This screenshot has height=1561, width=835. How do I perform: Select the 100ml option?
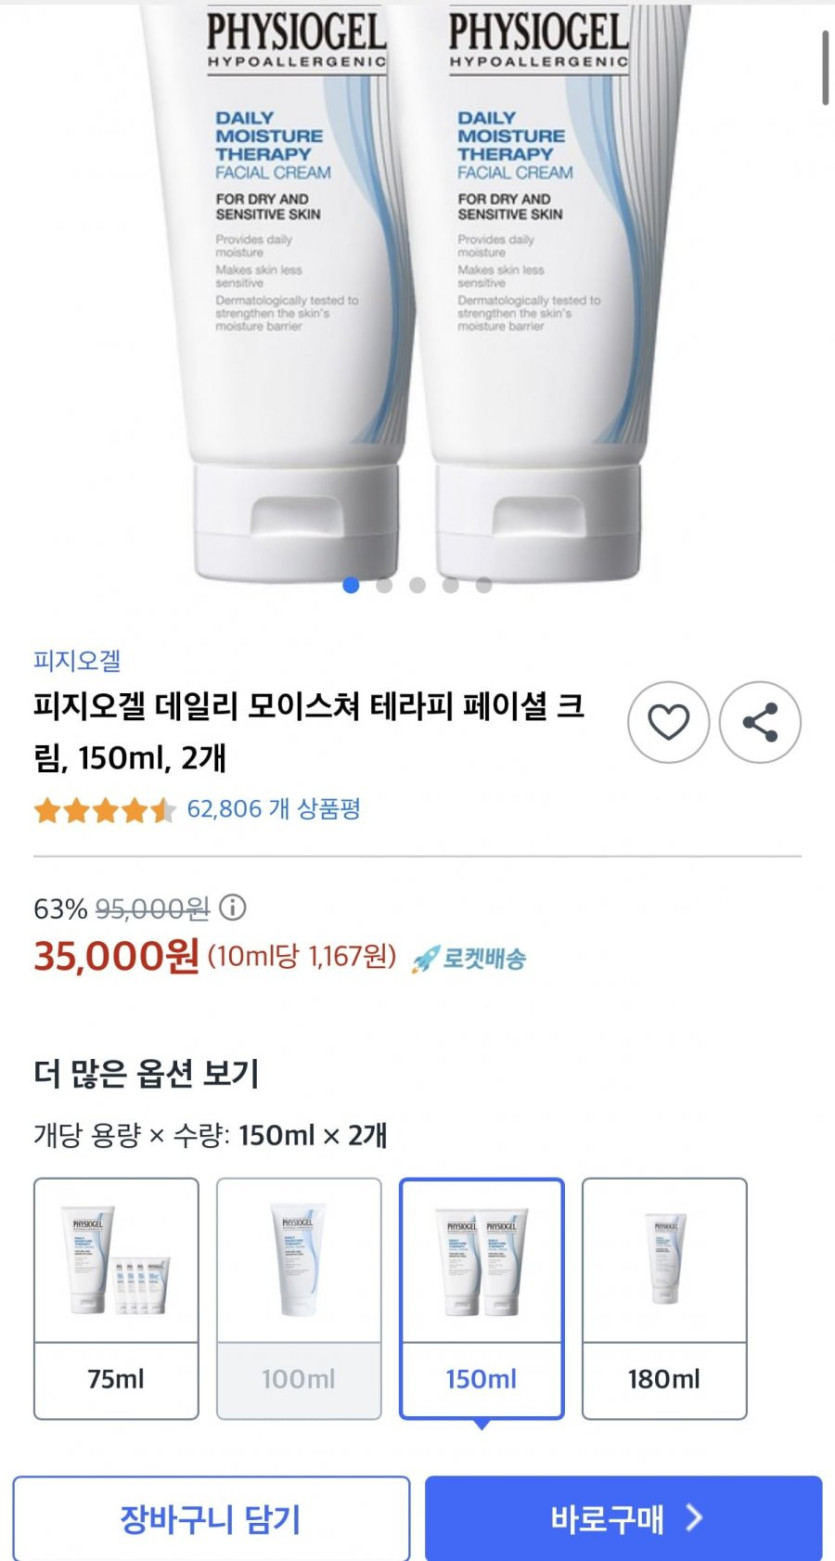click(x=299, y=1298)
